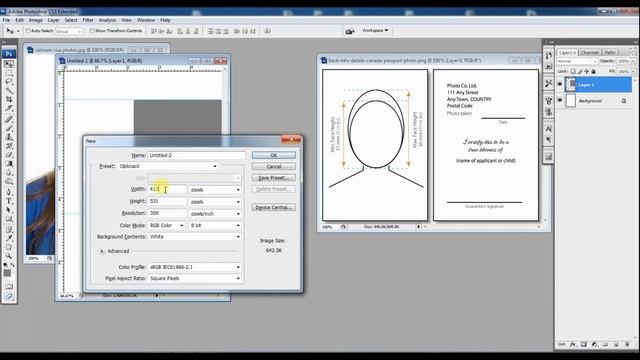Select the Healing Brush tool

pyautogui.click(x=9, y=119)
